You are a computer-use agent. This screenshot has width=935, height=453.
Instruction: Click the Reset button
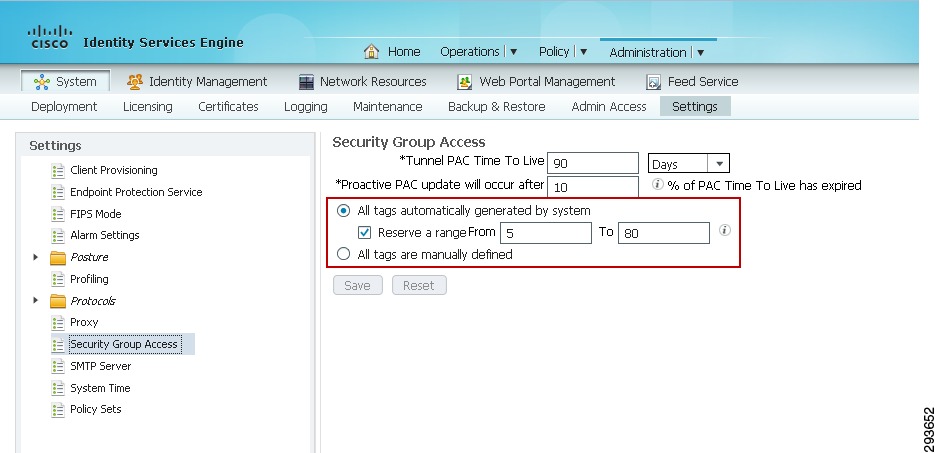(419, 286)
